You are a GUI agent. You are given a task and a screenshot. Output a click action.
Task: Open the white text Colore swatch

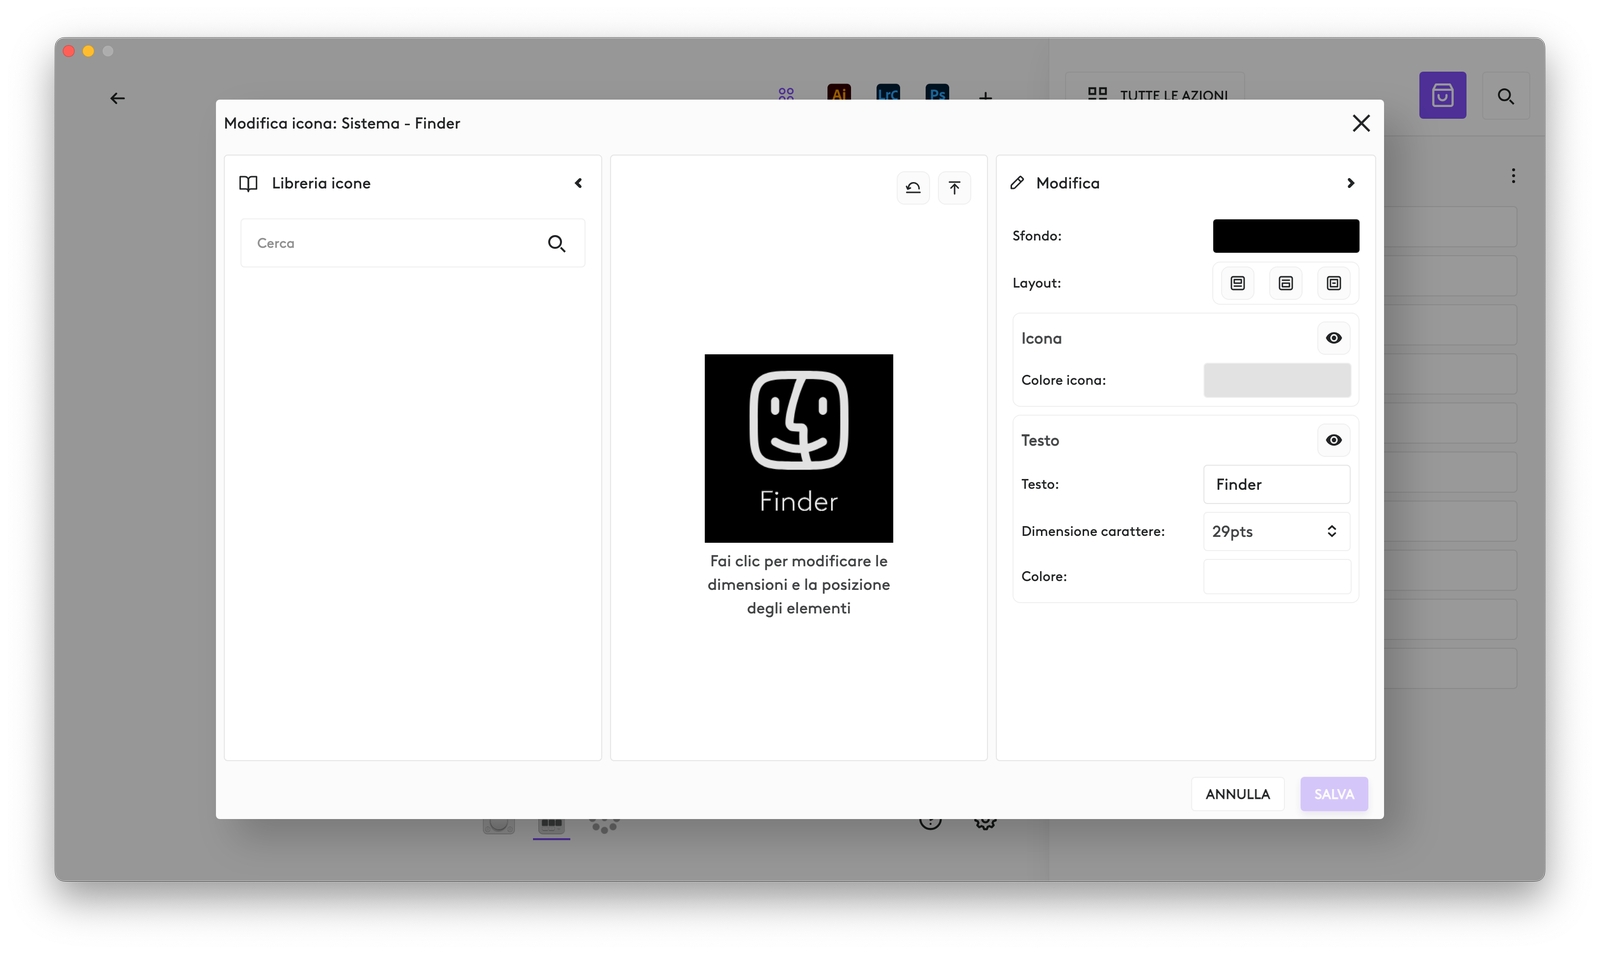click(x=1277, y=577)
